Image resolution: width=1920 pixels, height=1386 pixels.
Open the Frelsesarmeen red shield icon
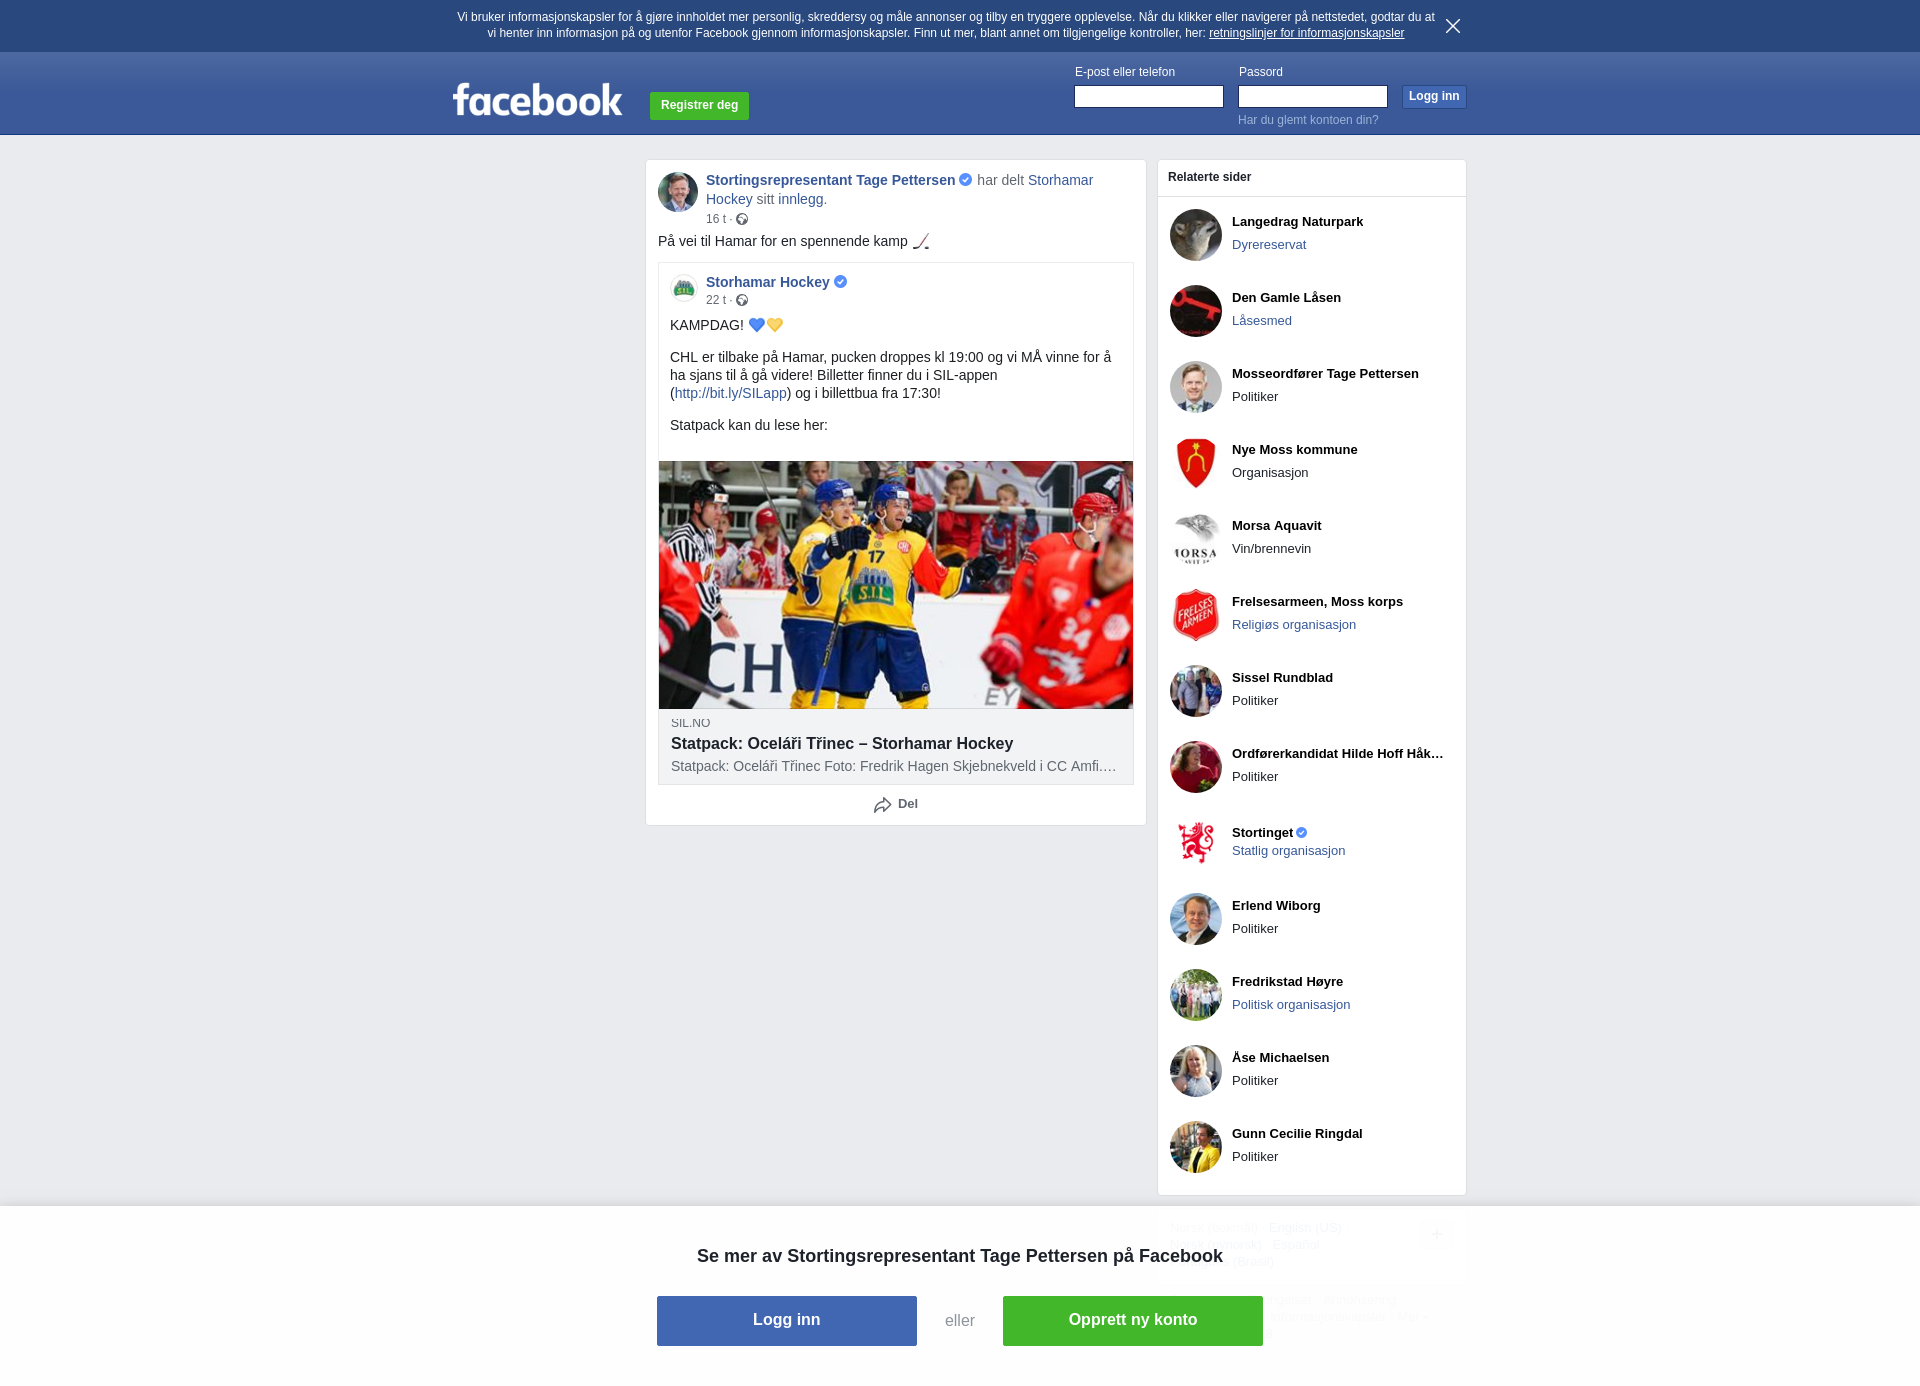click(x=1196, y=615)
